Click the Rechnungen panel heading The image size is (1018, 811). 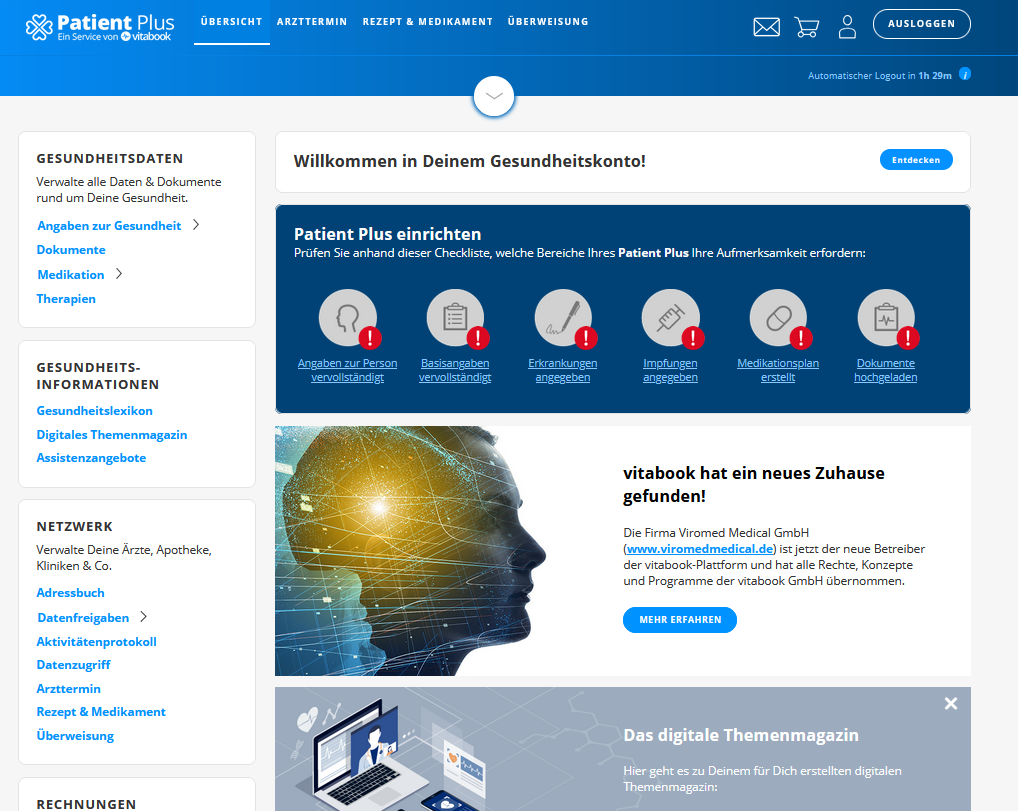[x=86, y=804]
